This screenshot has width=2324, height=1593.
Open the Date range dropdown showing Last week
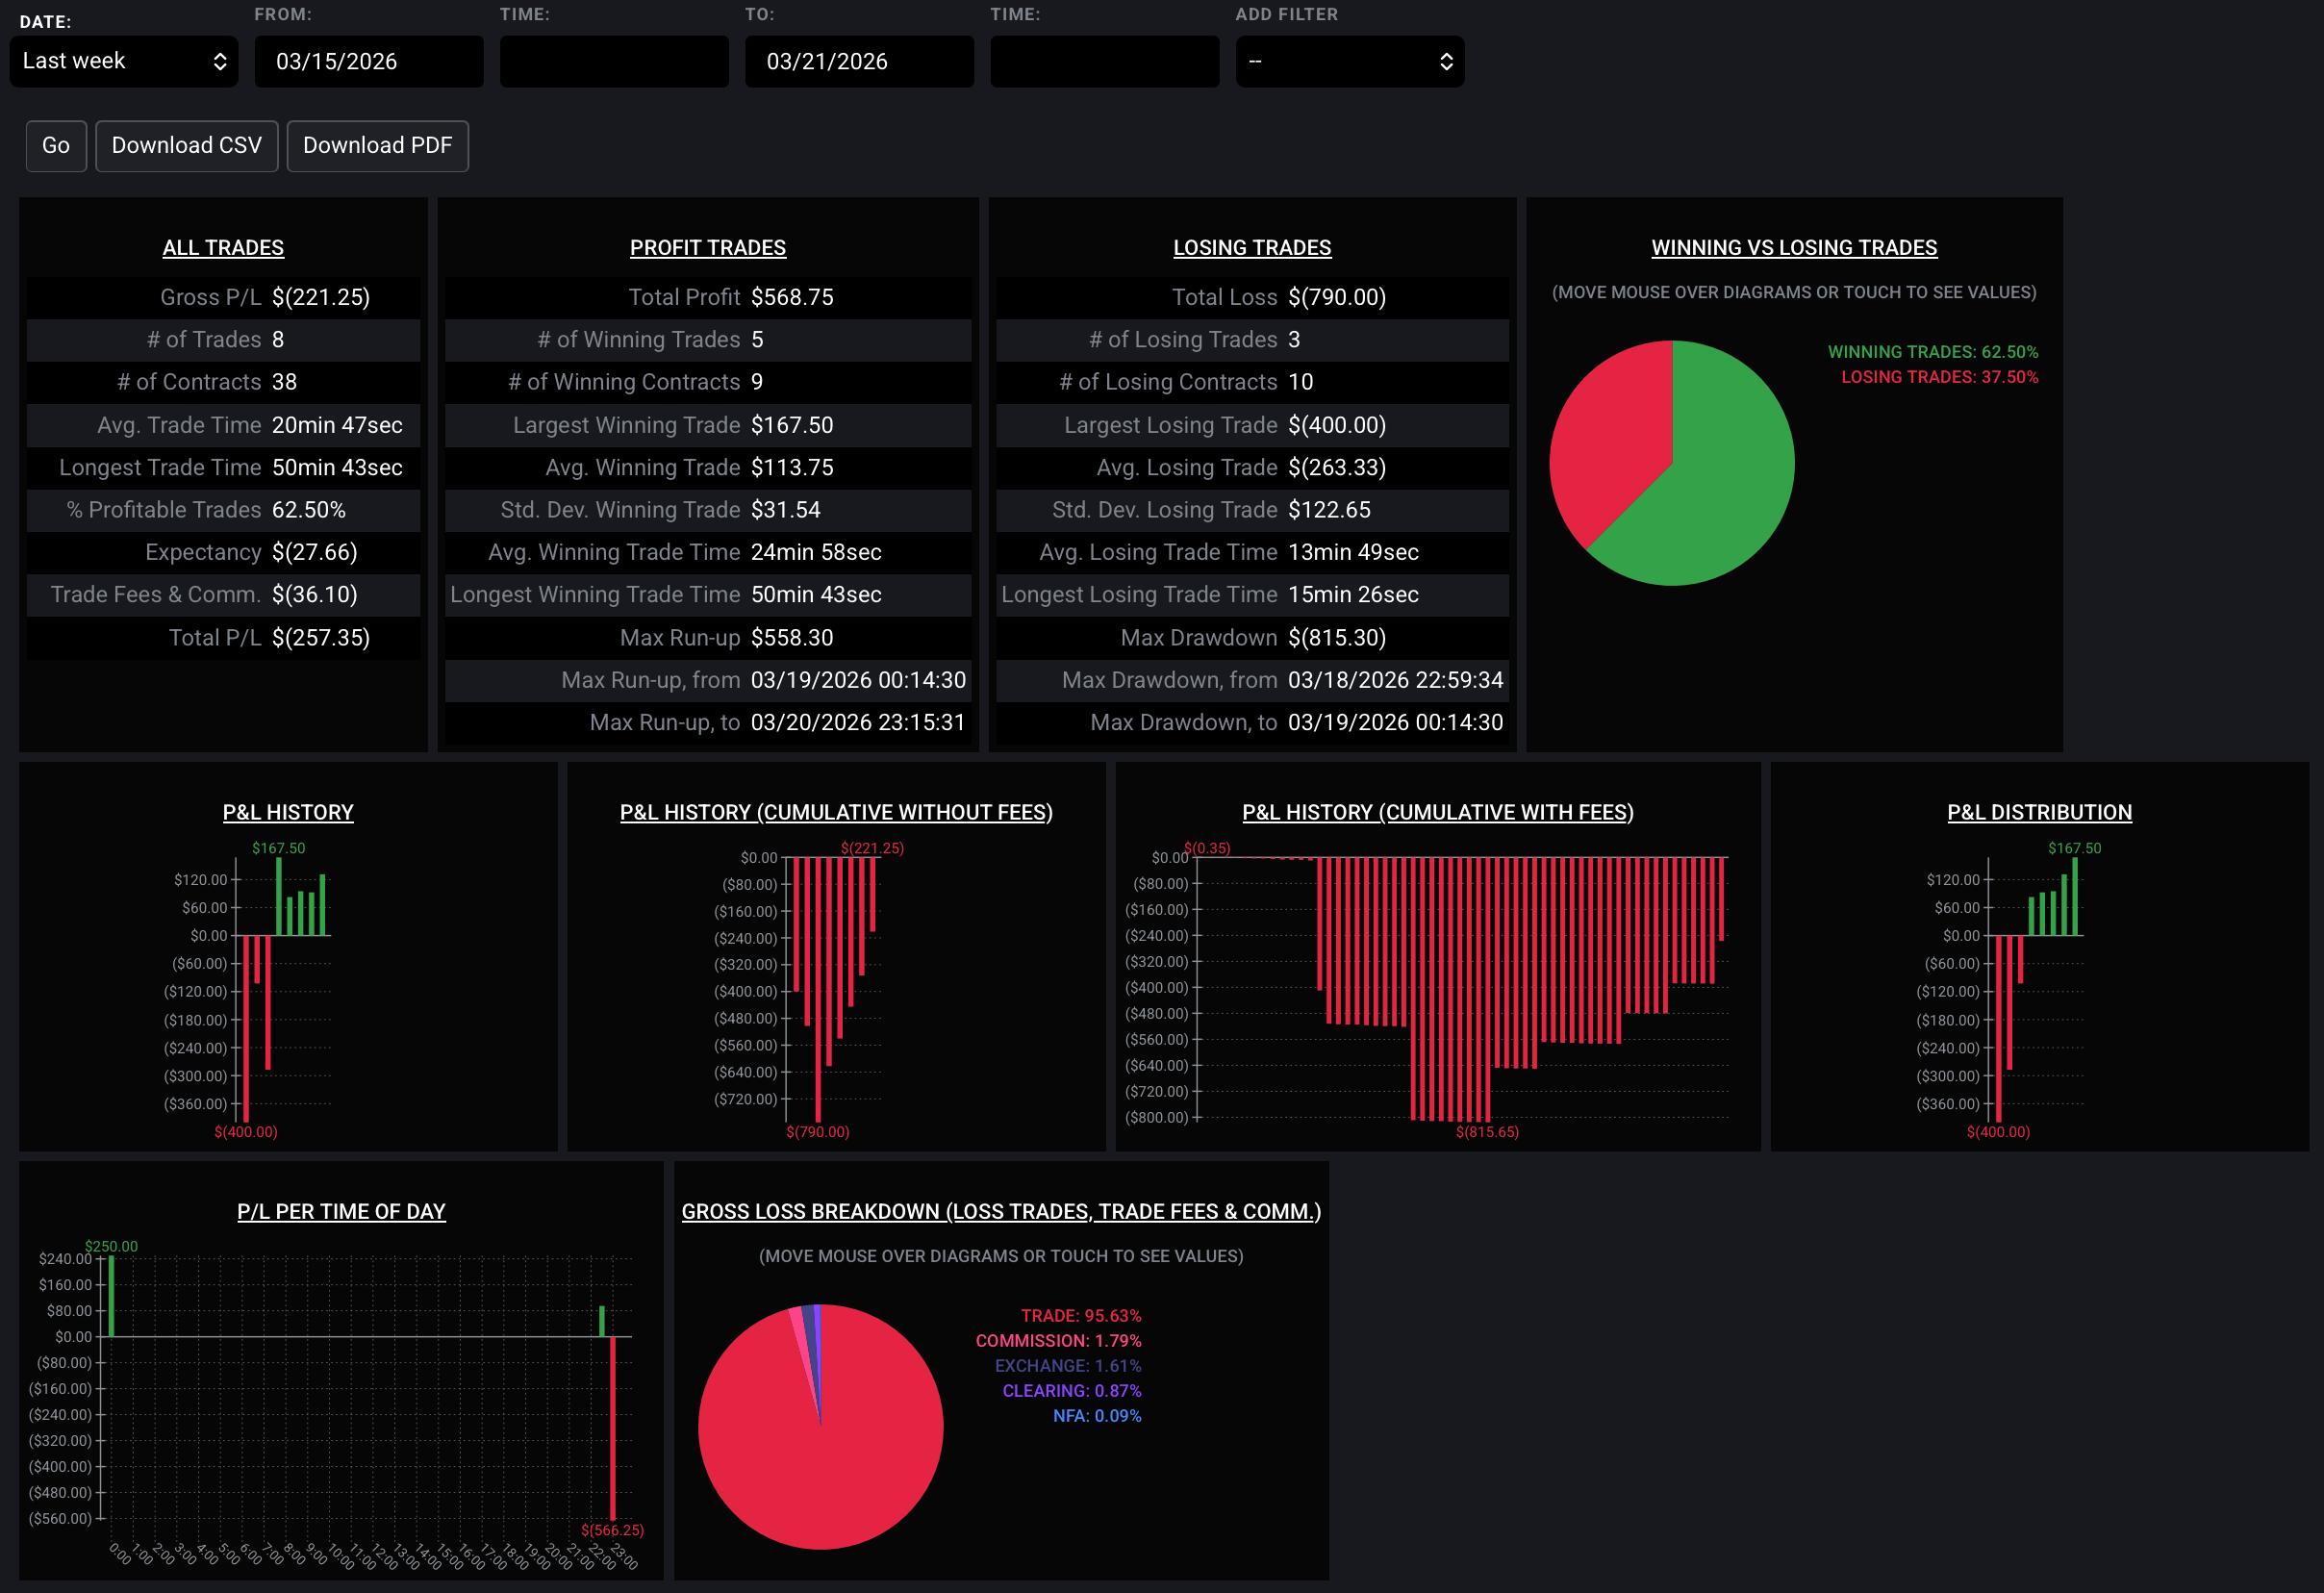tap(124, 62)
